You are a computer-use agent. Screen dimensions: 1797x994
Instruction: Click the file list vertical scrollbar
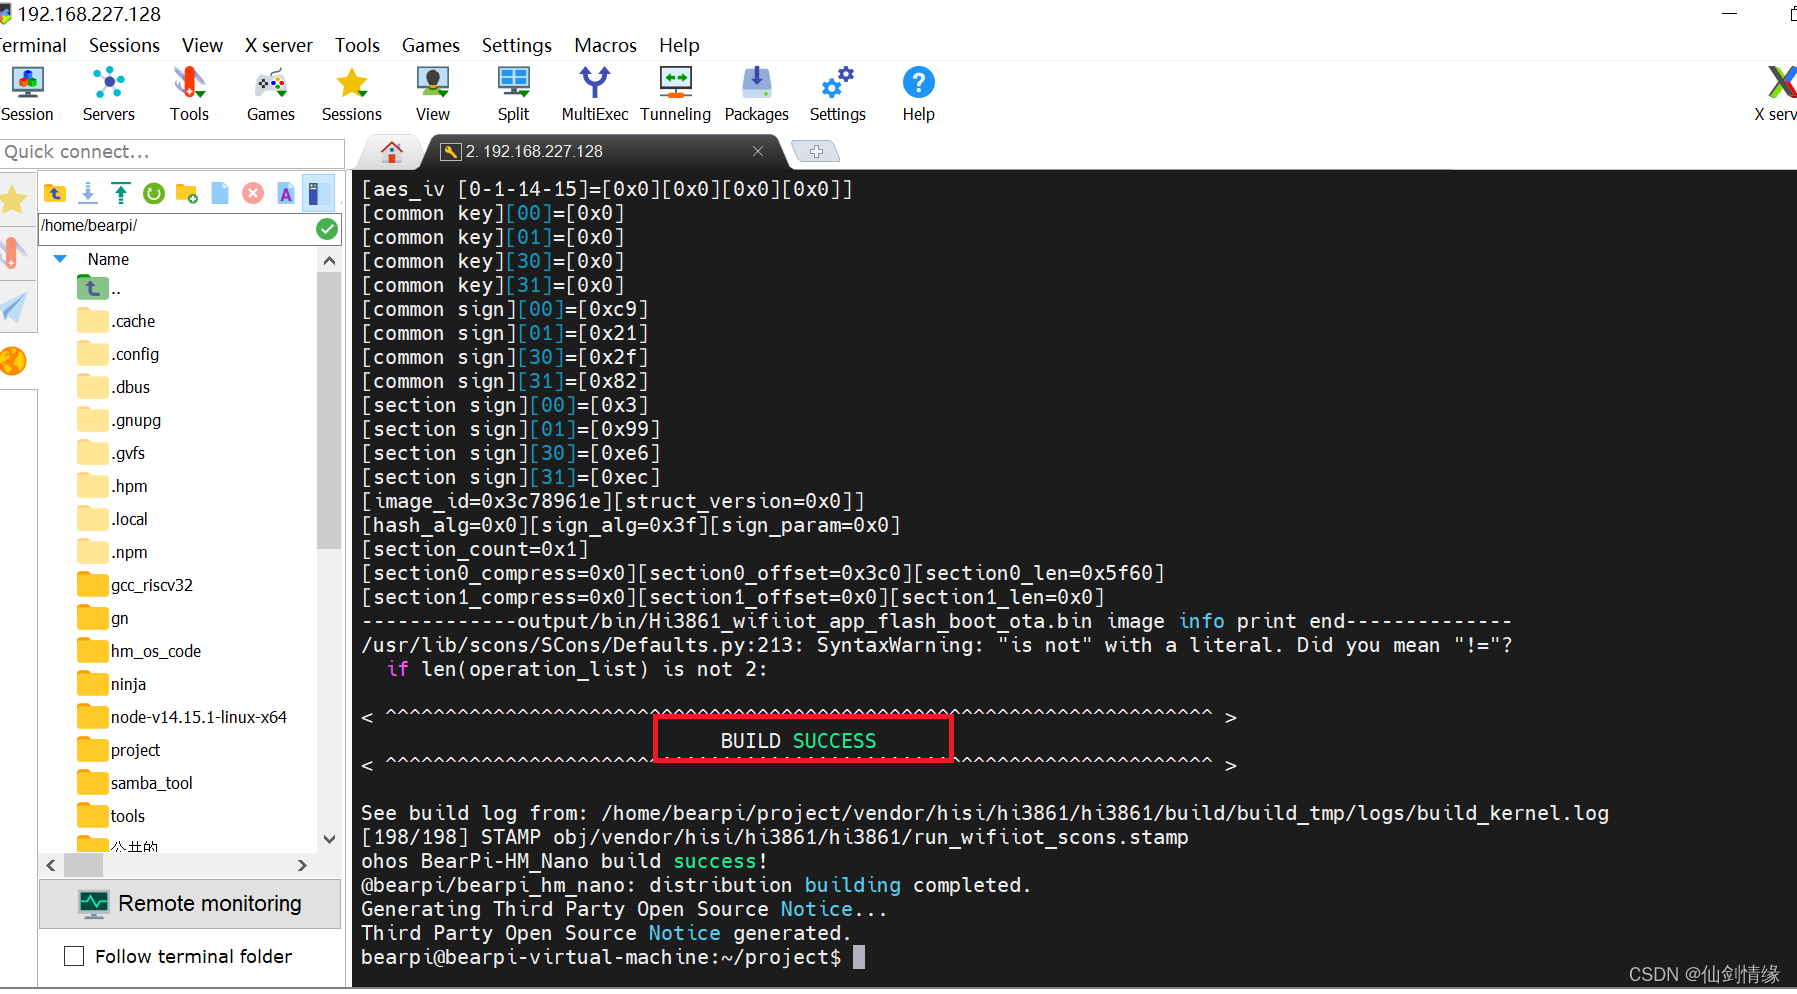tap(329, 410)
